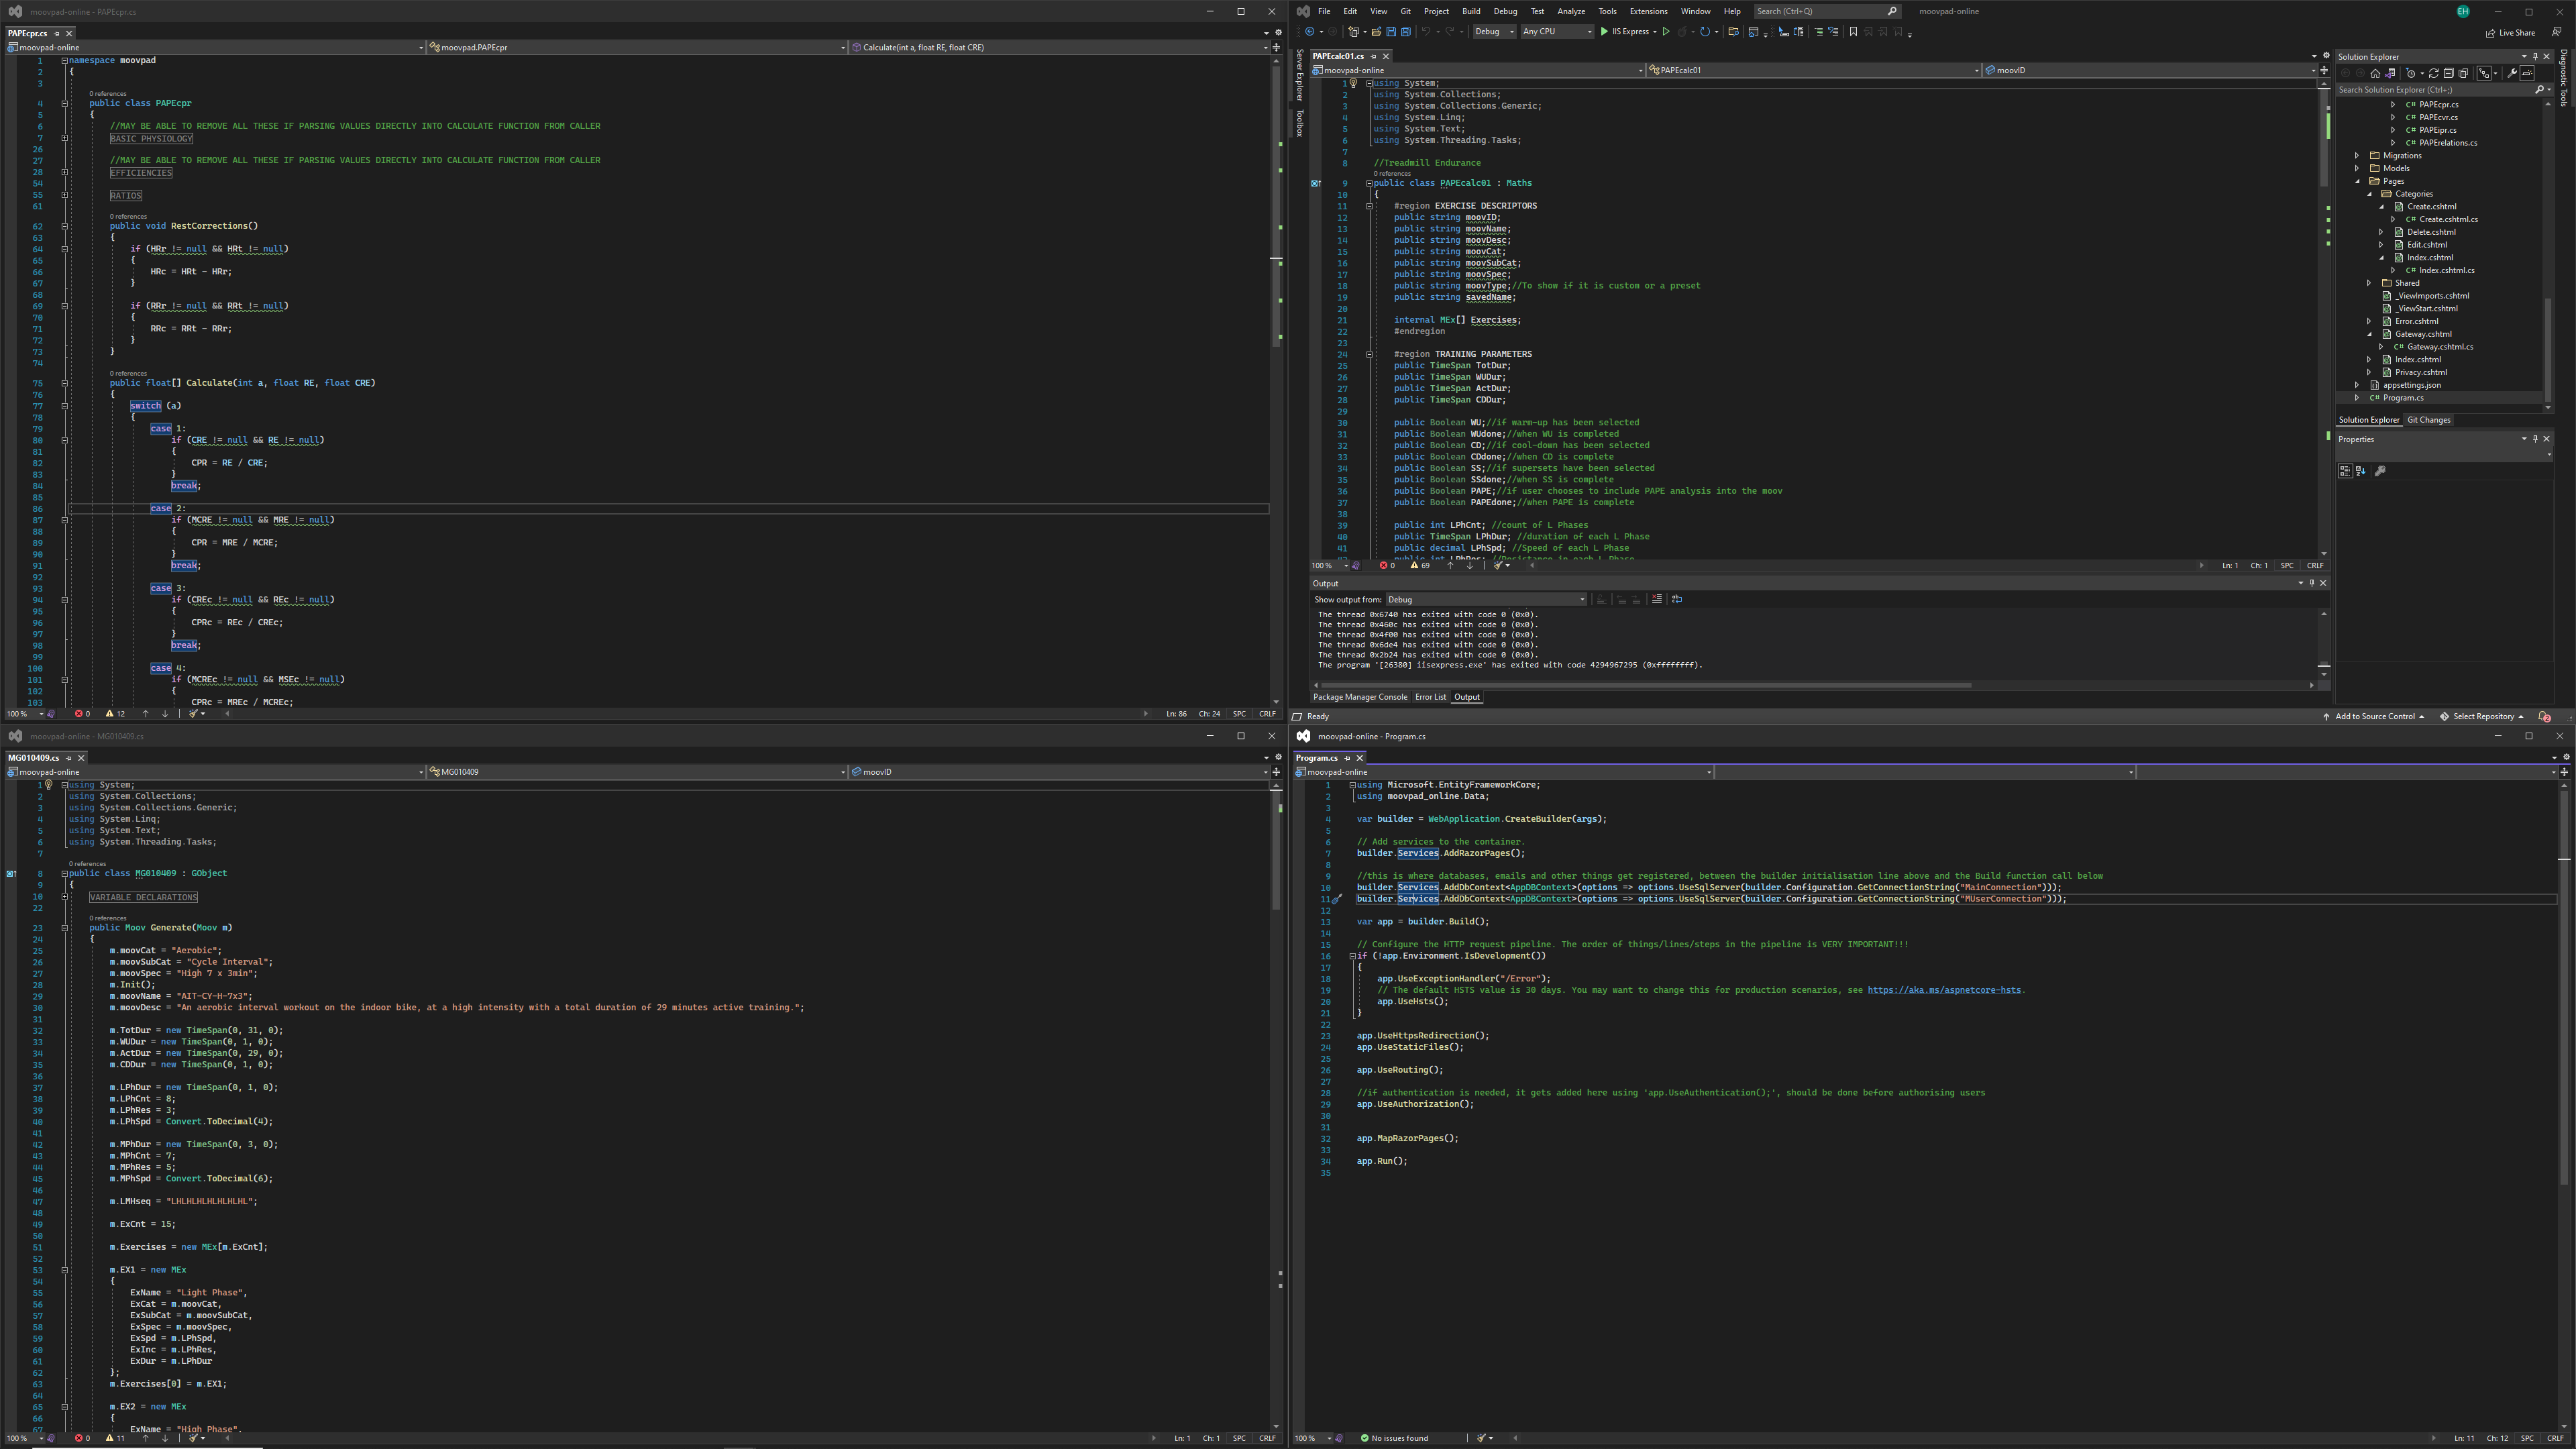Image resolution: width=2576 pixels, height=1449 pixels.
Task: Toggle Preview Selected Items in Solution Explorer
Action: click(x=2527, y=73)
